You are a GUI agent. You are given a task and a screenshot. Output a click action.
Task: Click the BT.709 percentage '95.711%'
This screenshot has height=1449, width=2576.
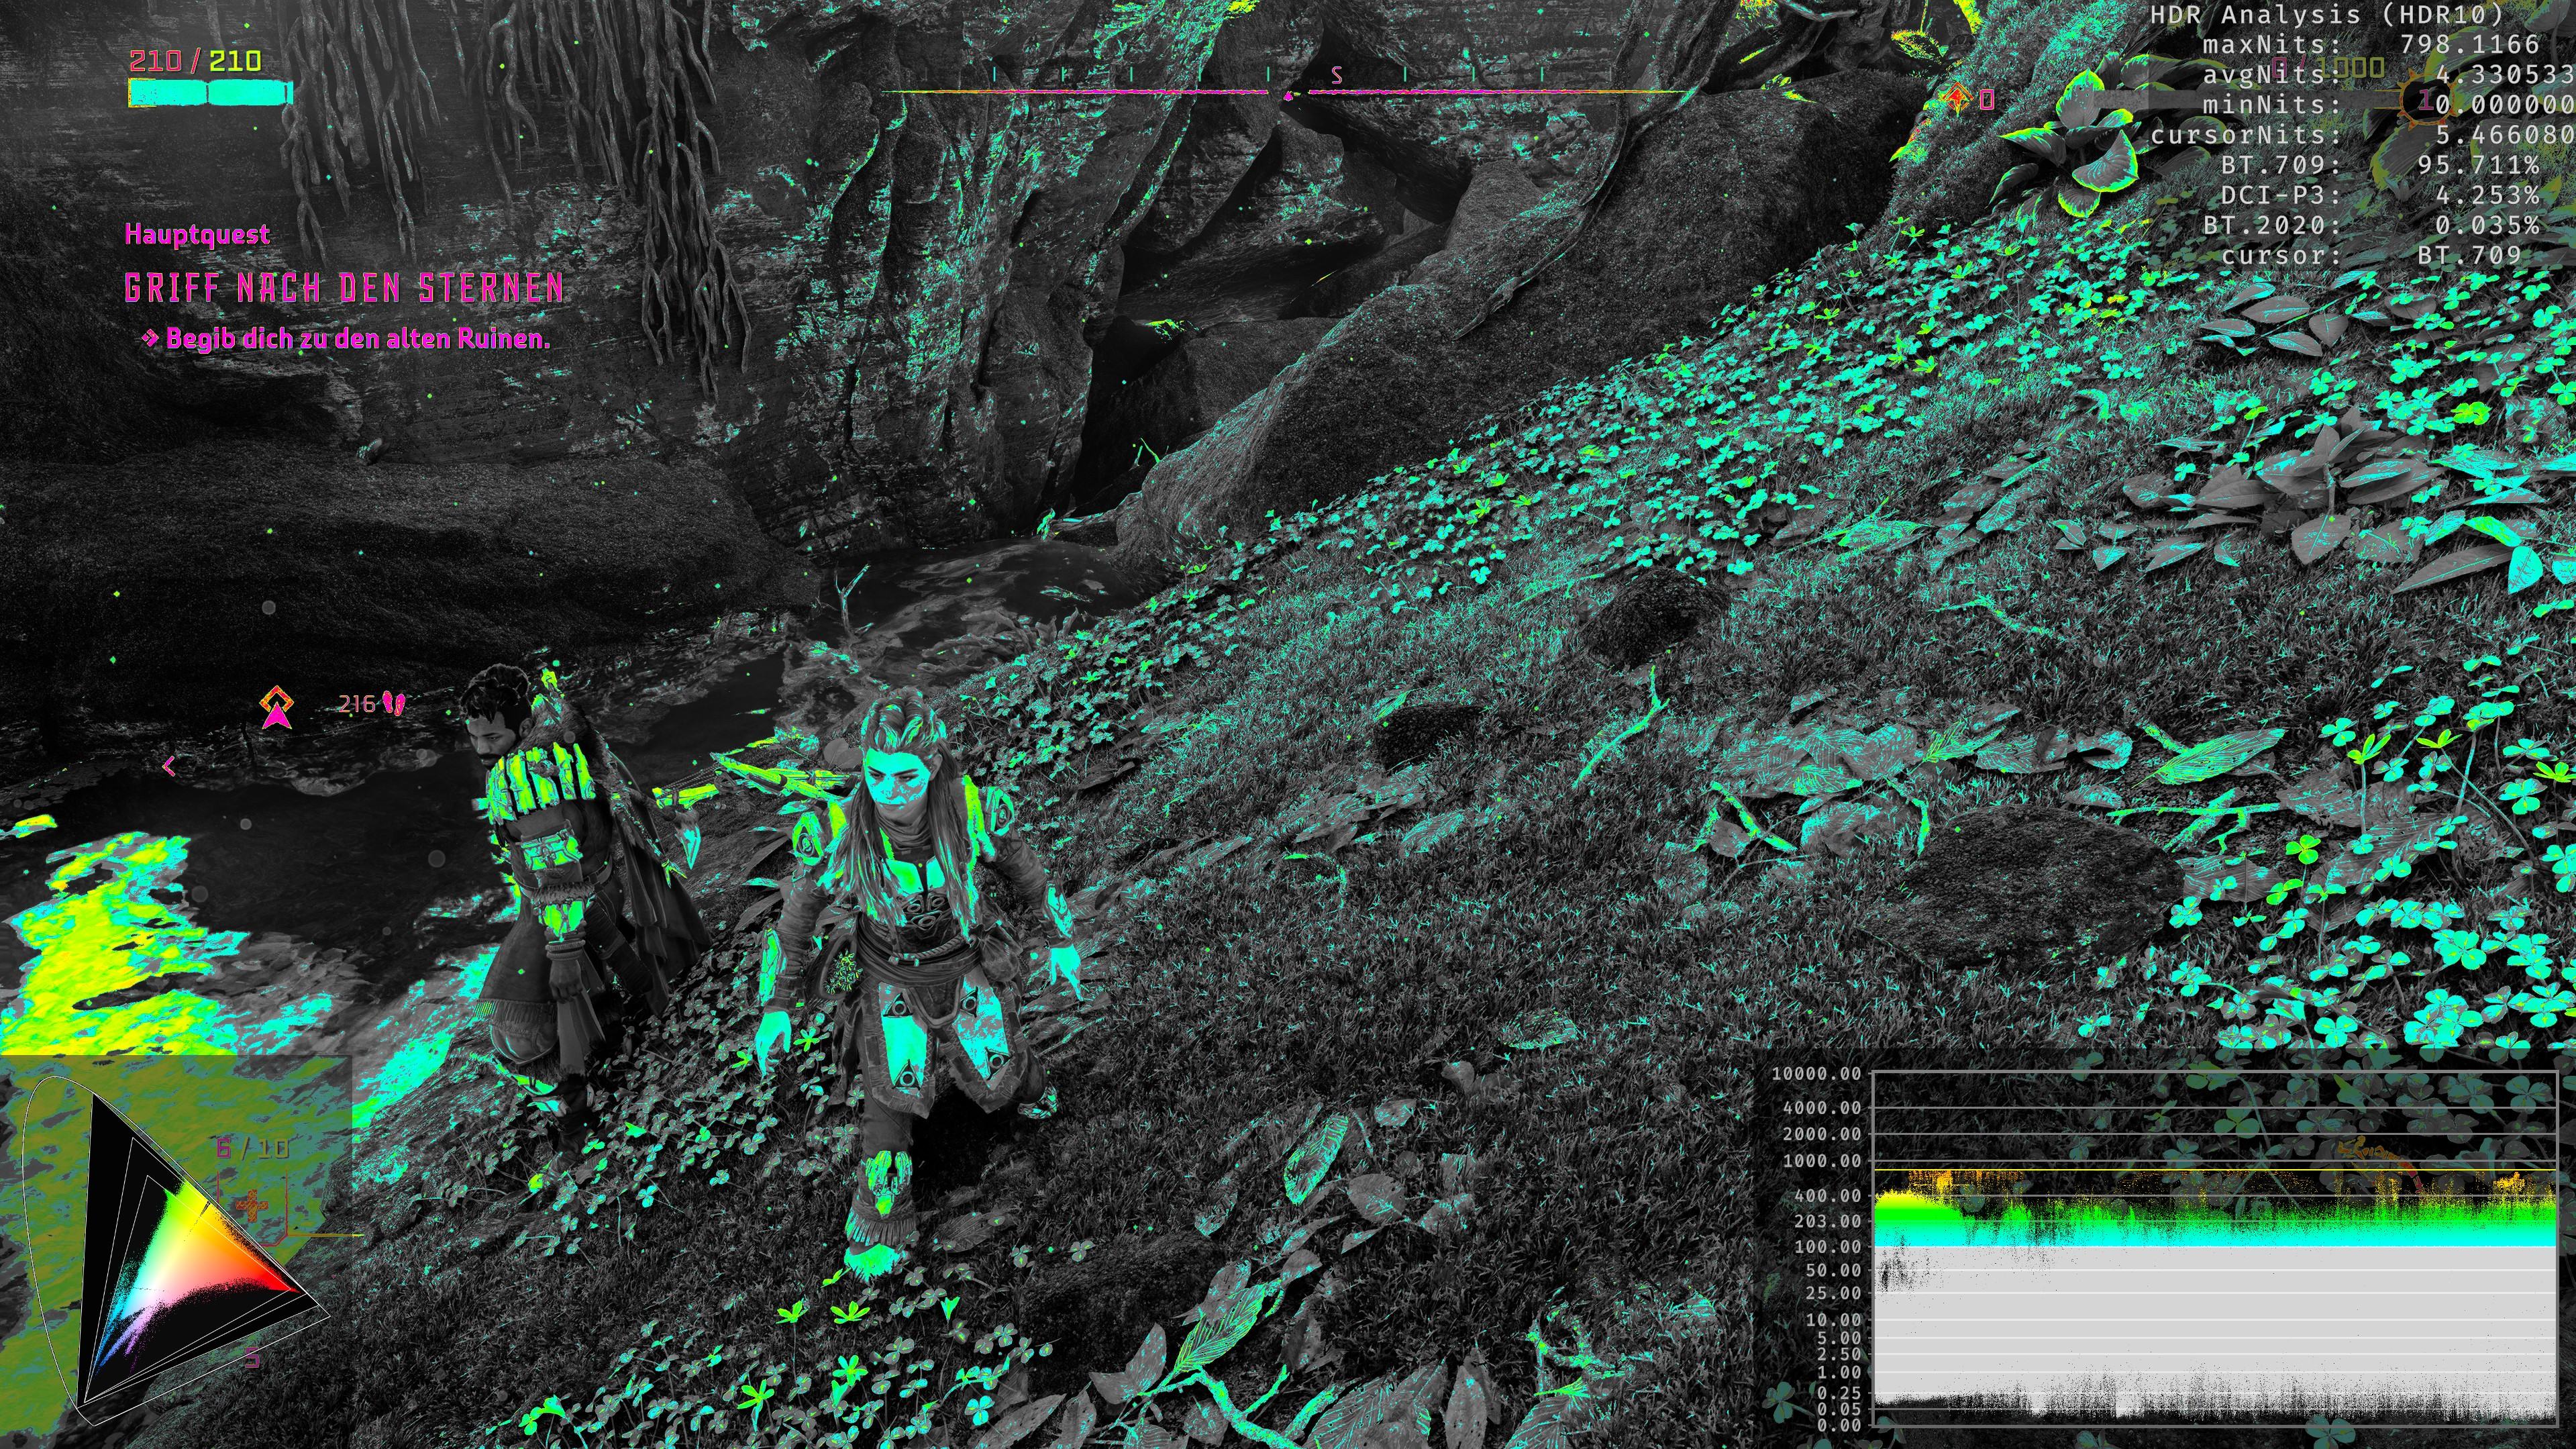click(x=2479, y=164)
